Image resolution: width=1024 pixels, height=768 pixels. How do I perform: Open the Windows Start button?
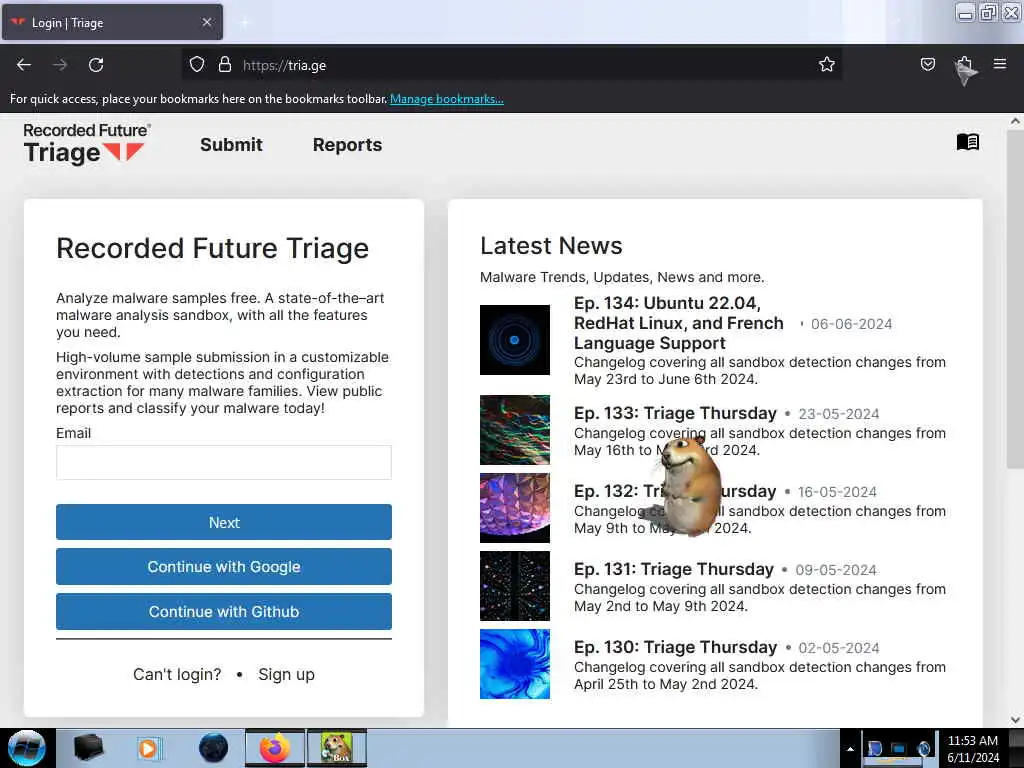point(26,748)
